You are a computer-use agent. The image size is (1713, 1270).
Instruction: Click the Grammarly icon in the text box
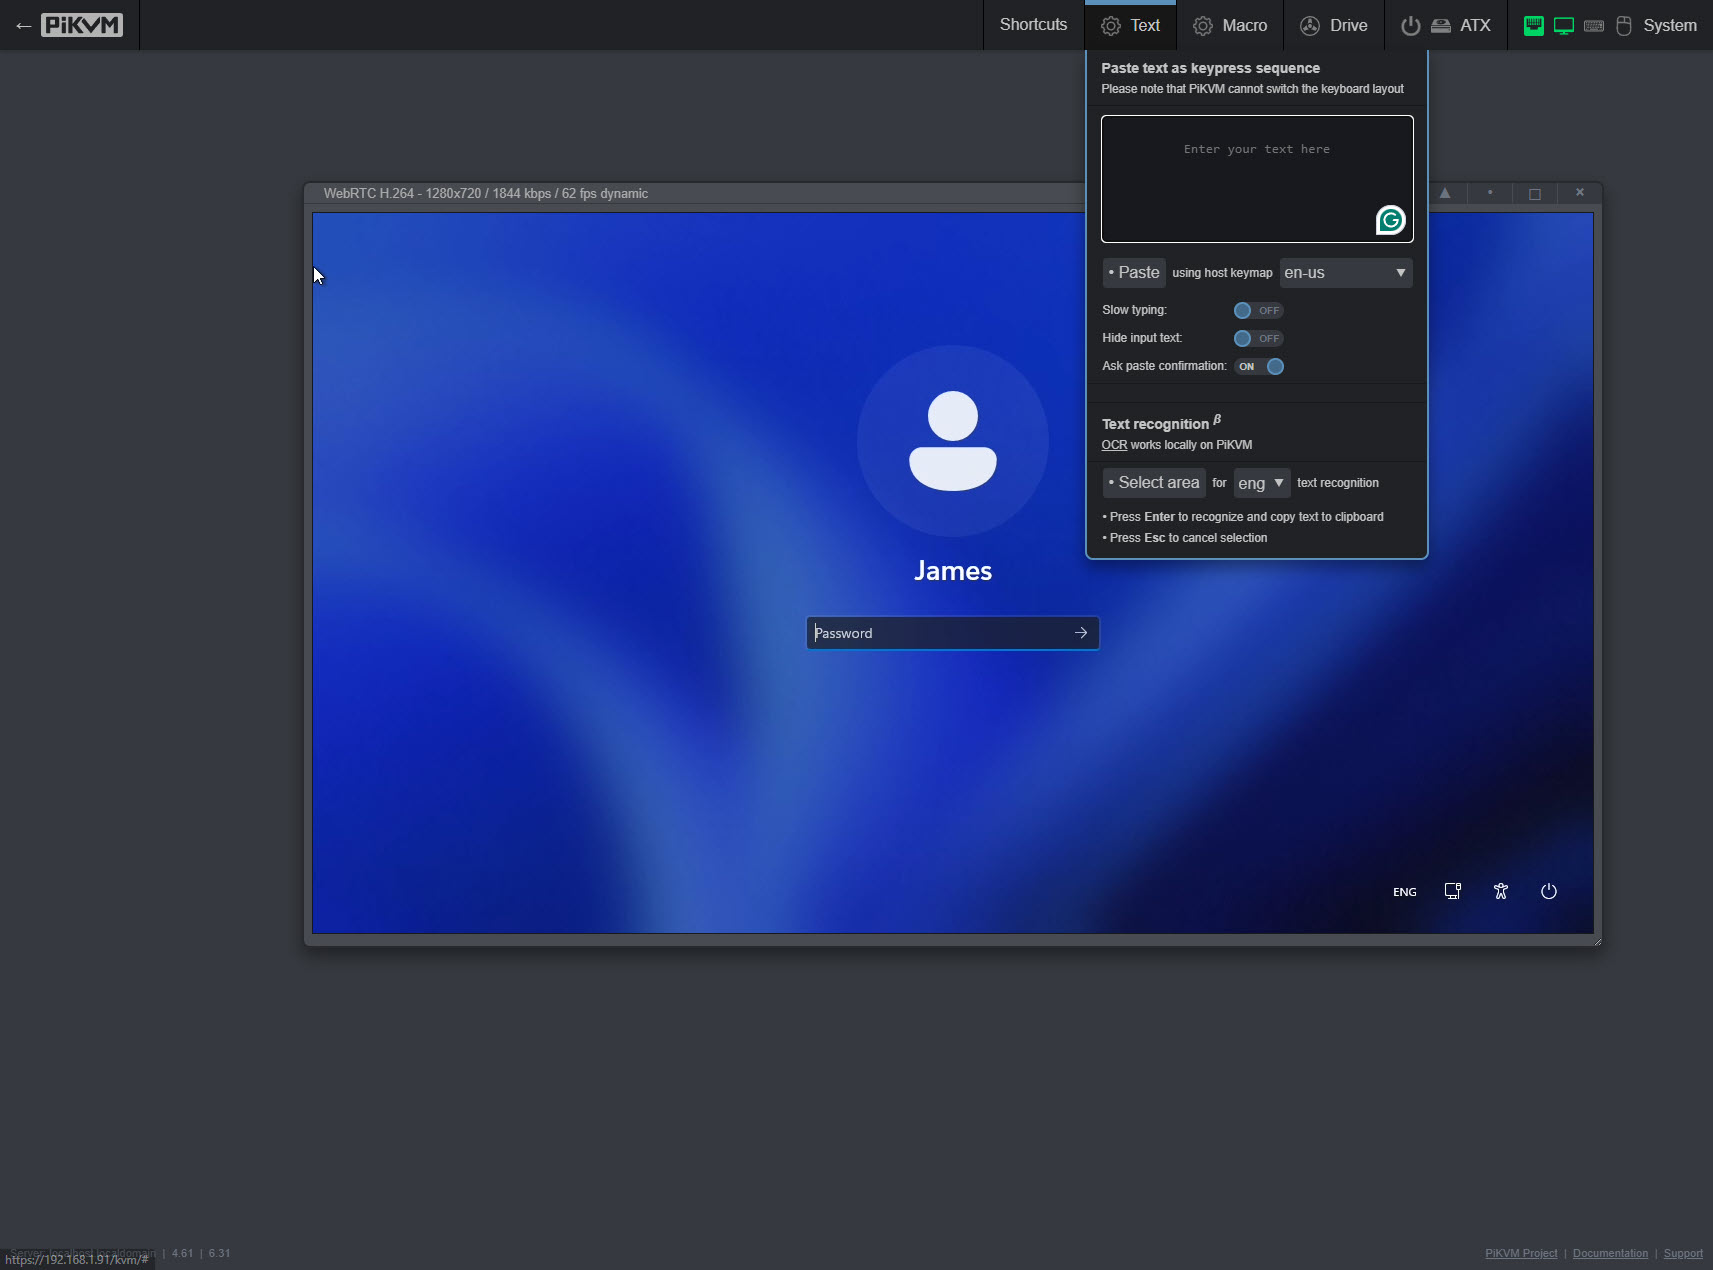pos(1390,221)
